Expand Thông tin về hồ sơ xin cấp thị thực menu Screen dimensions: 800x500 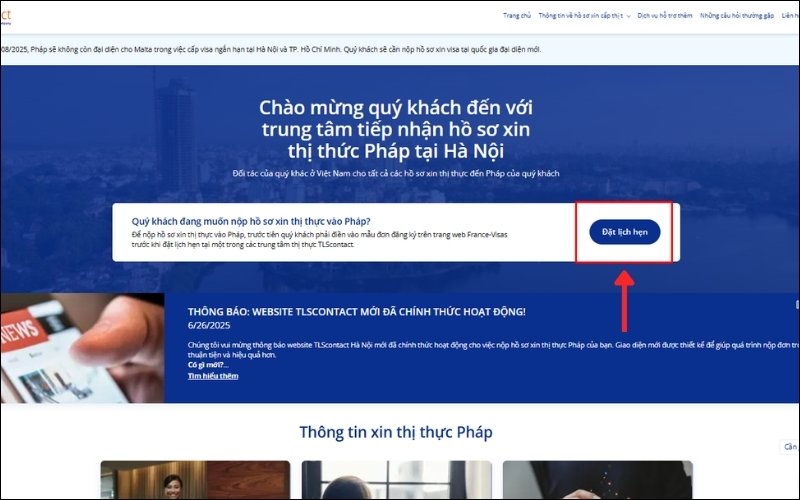pyautogui.click(x=584, y=16)
